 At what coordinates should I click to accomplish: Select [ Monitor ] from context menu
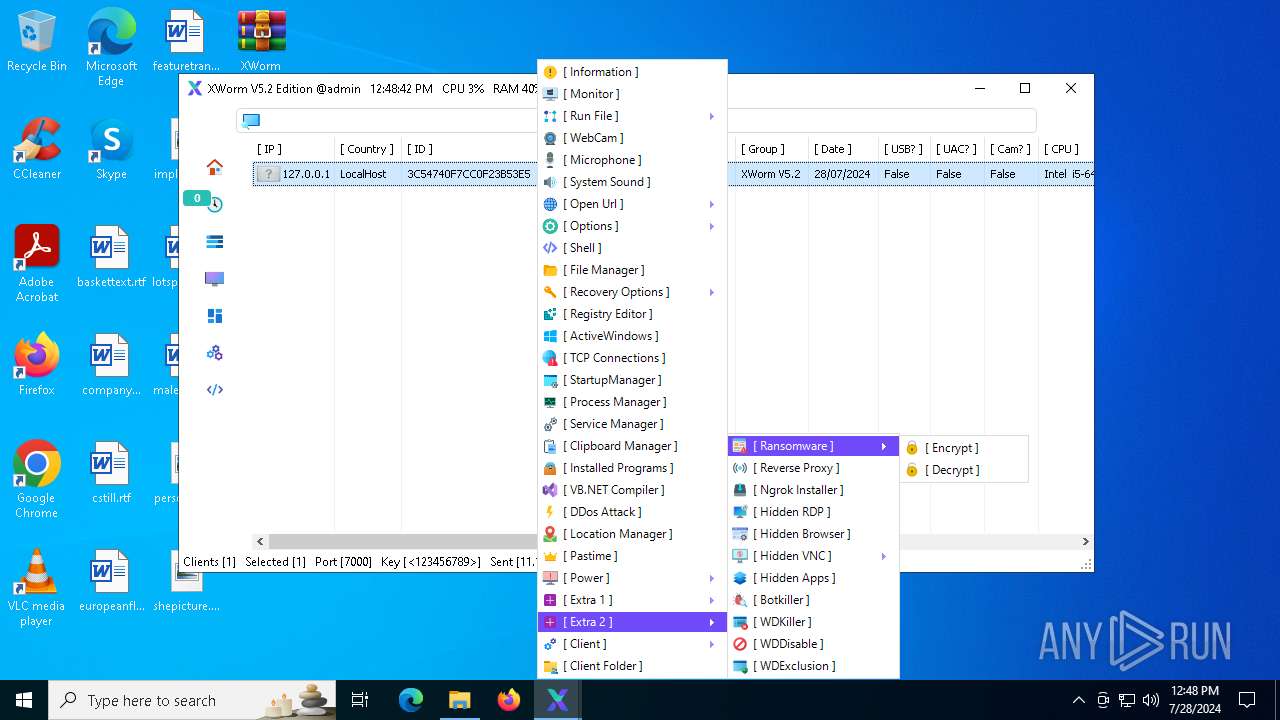point(632,94)
